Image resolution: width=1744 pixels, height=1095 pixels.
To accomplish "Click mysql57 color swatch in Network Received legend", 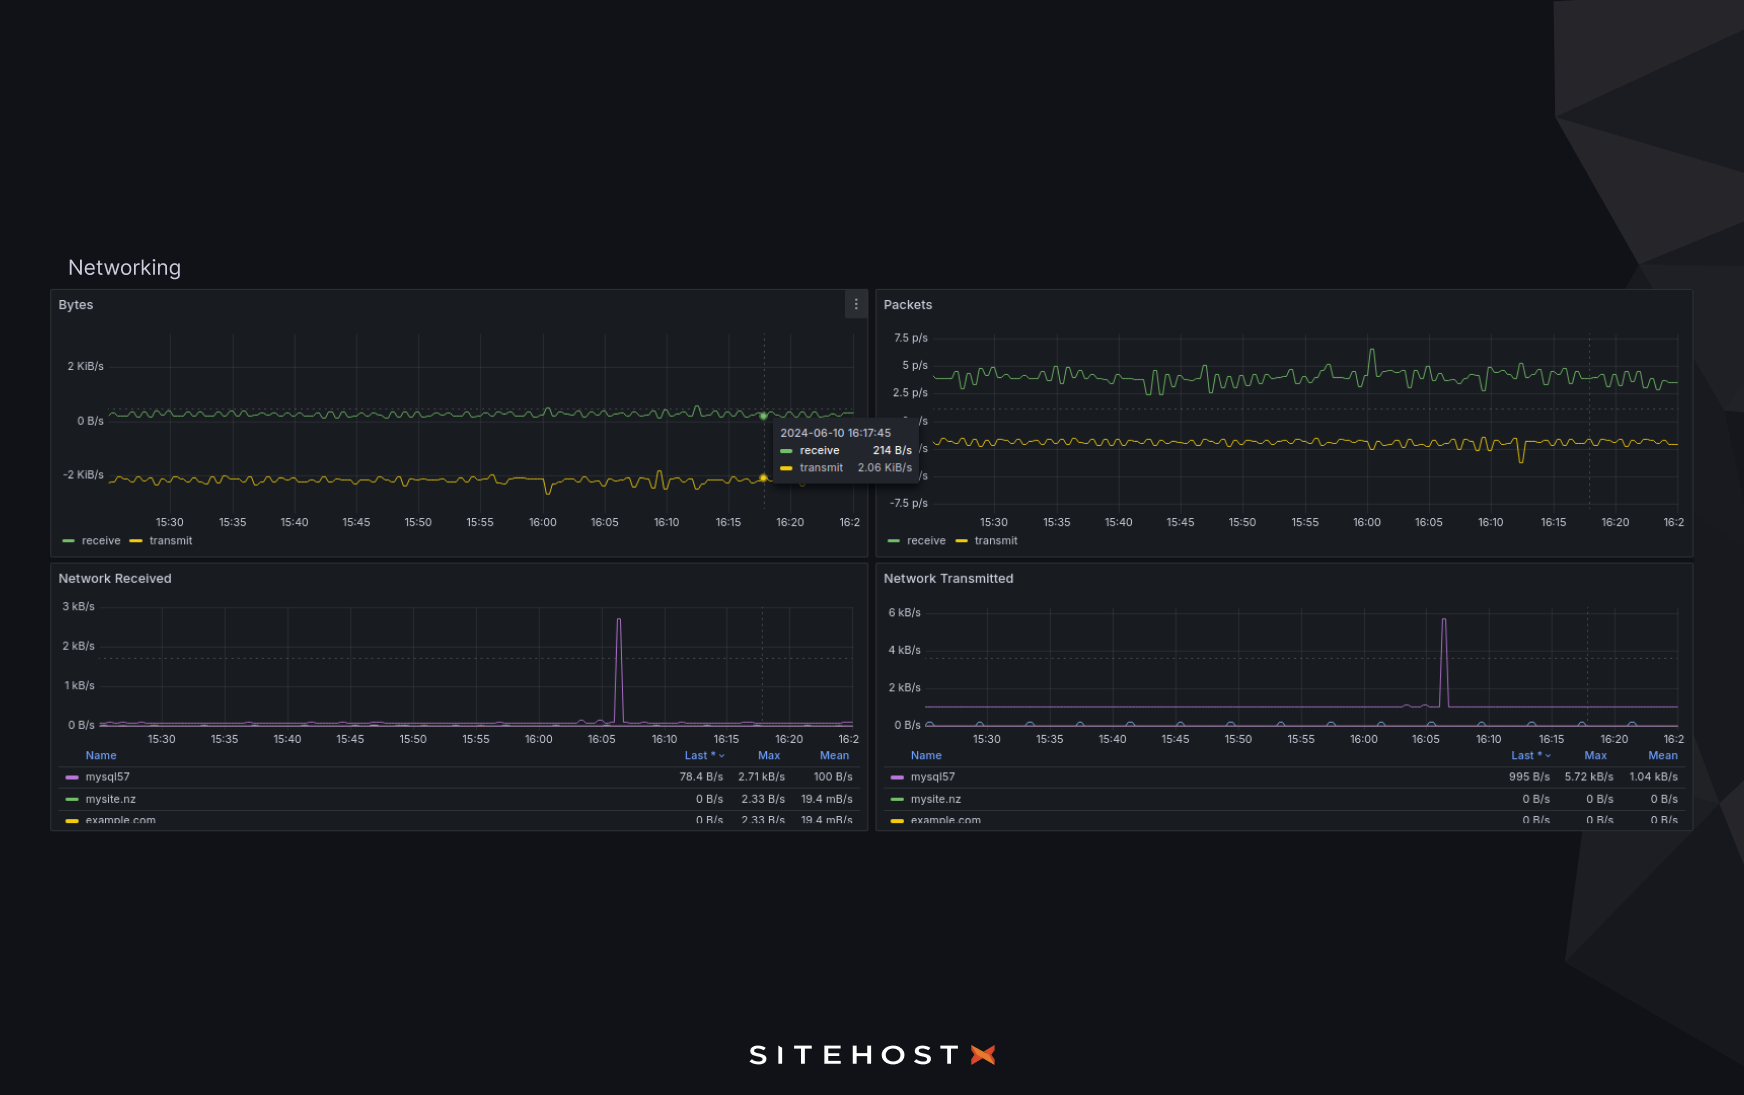I will (70, 776).
